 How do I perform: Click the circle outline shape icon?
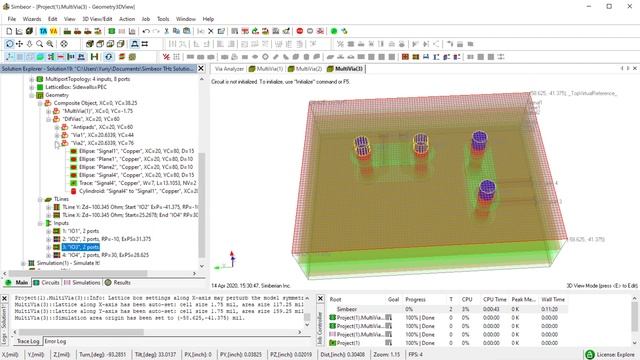point(265,57)
